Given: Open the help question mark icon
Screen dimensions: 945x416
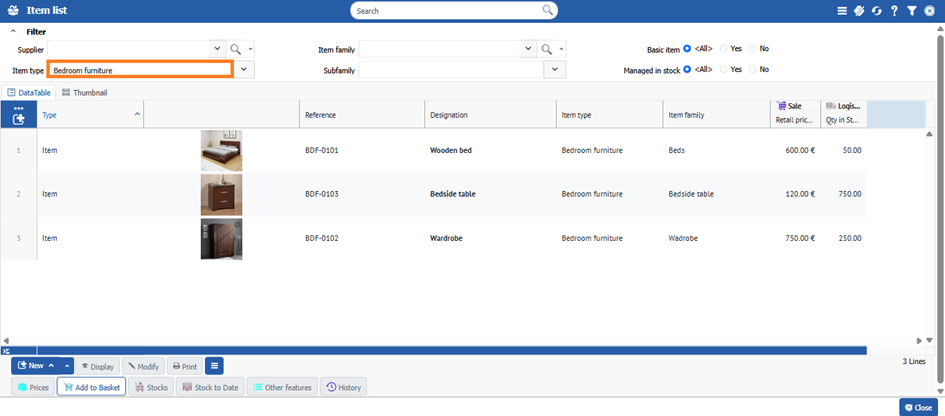Looking at the screenshot, I should point(893,10).
